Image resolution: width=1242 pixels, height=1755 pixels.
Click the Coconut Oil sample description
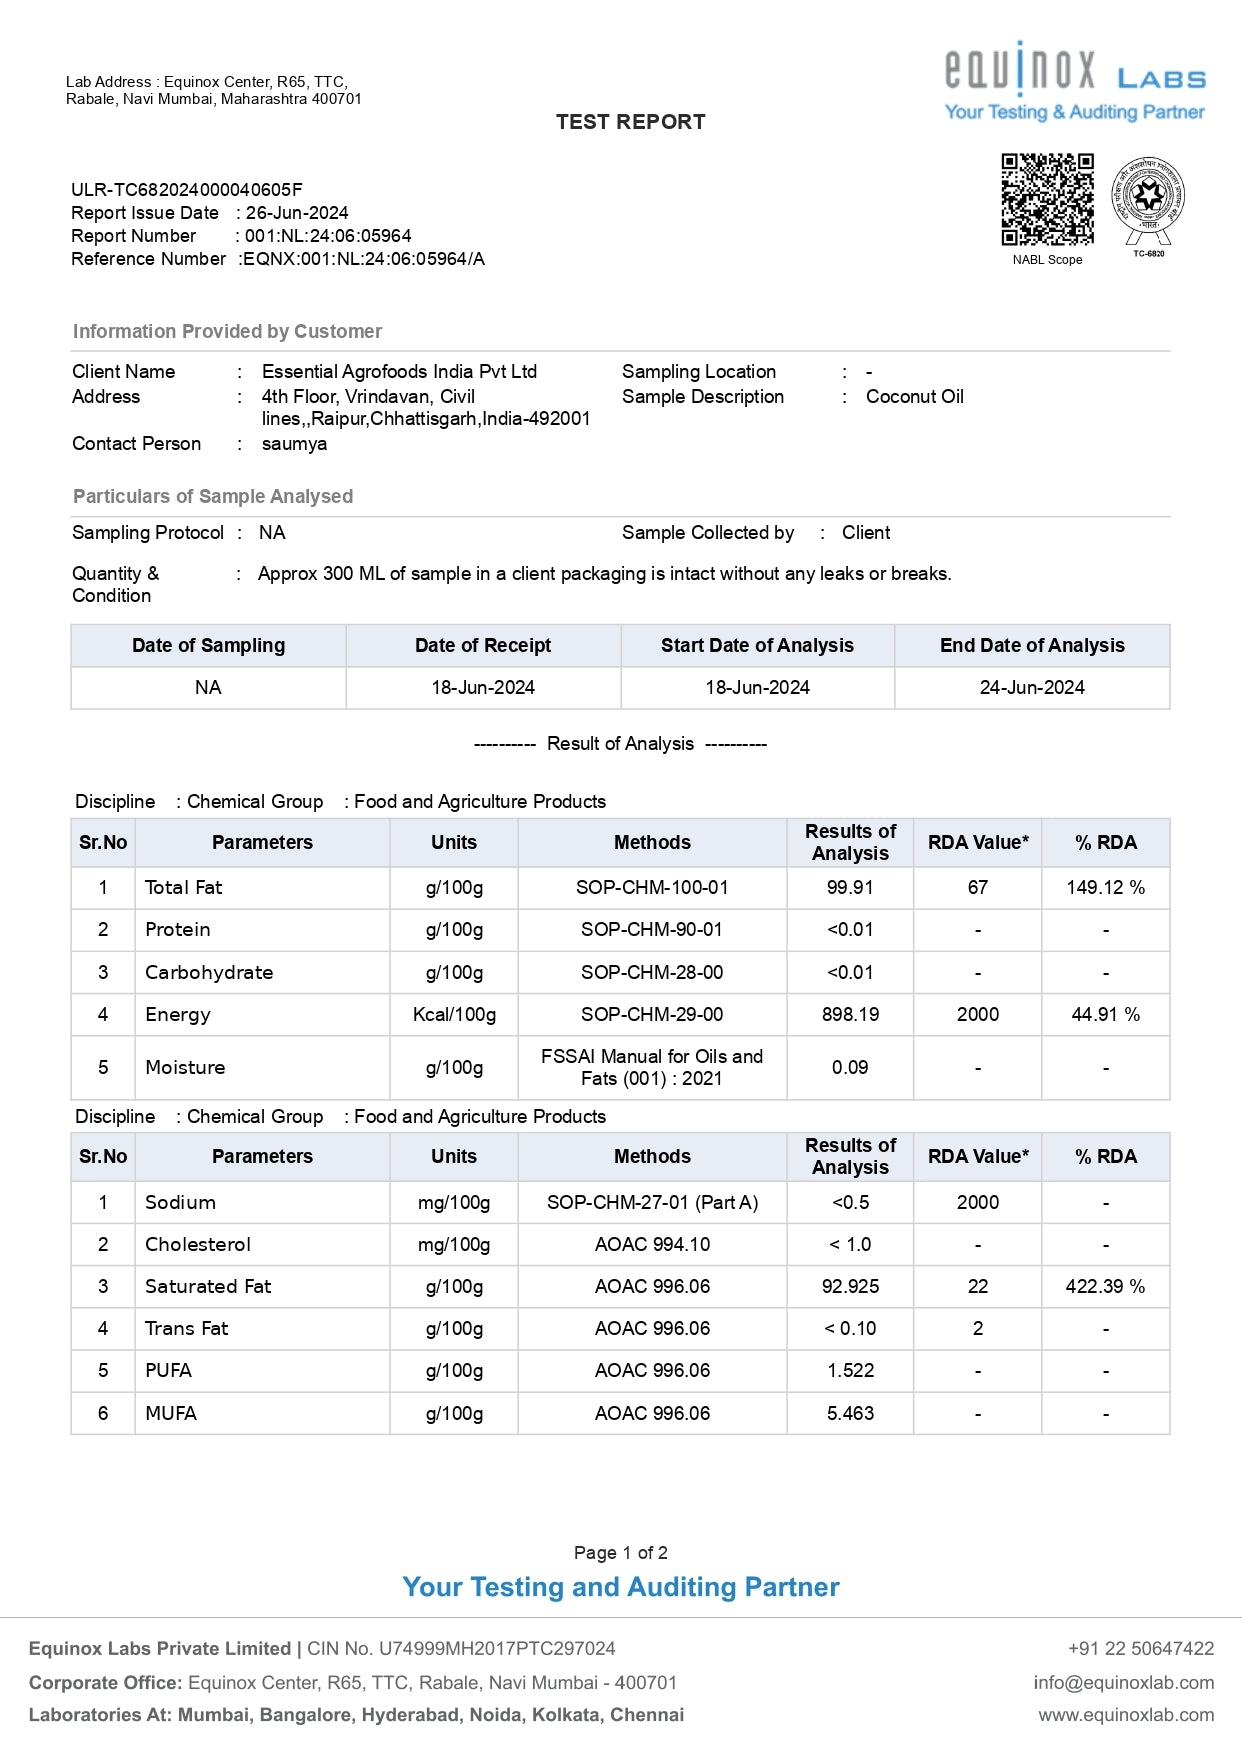pos(914,397)
